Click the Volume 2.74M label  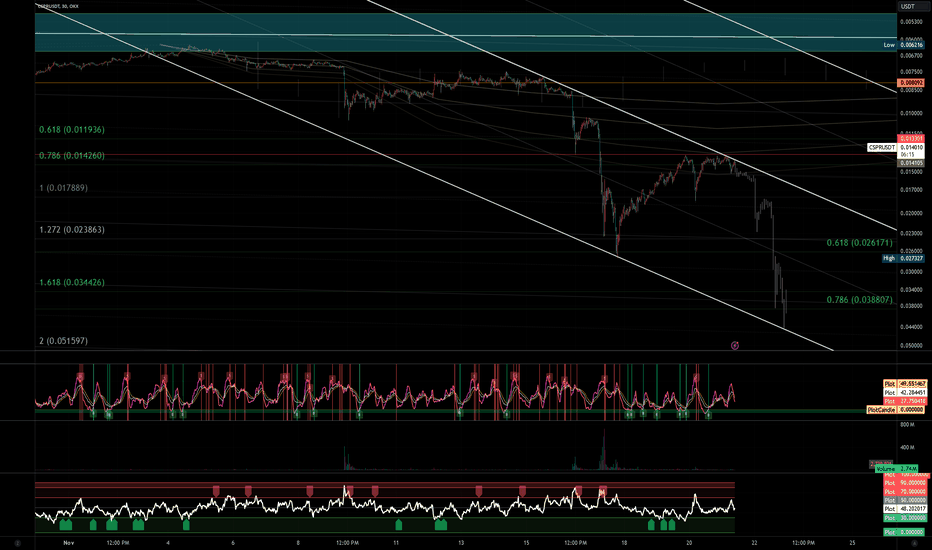point(896,469)
